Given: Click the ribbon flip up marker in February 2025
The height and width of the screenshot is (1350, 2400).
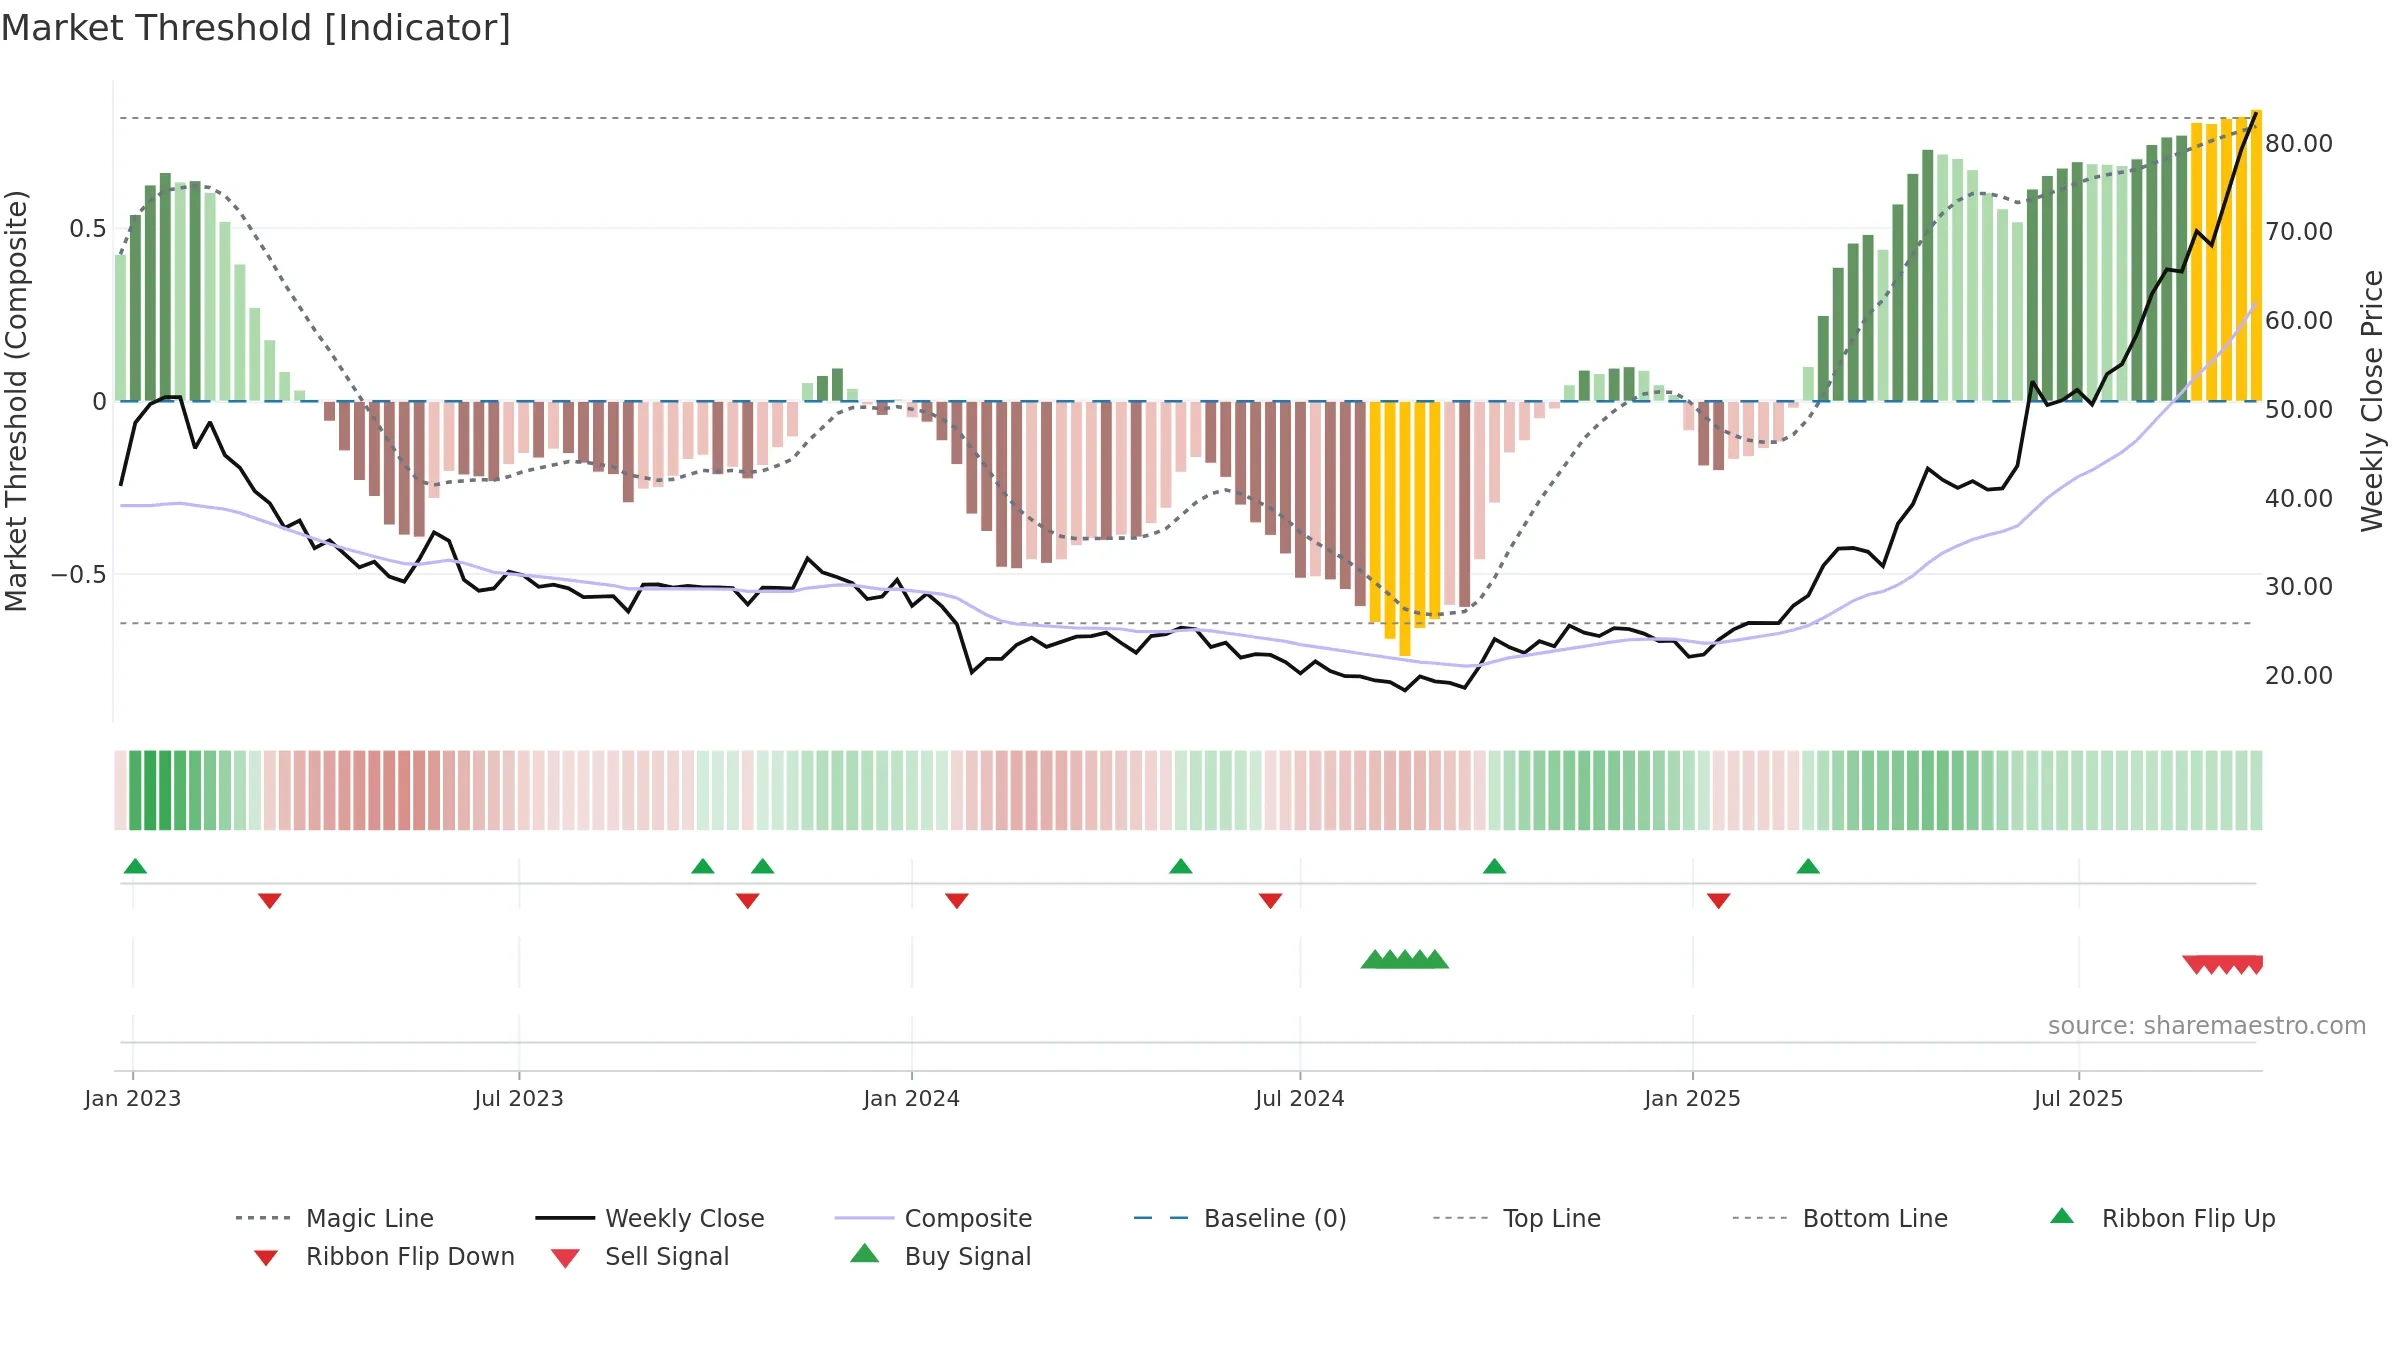Looking at the screenshot, I should [x=1808, y=866].
